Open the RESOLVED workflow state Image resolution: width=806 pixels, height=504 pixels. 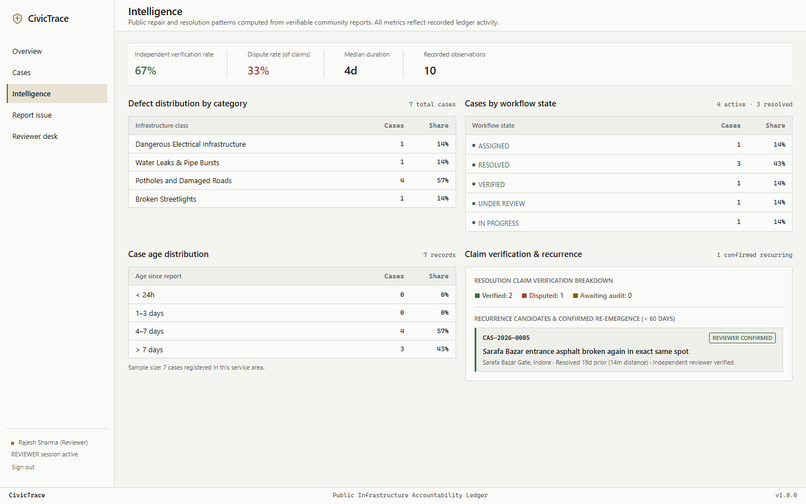pos(493,165)
